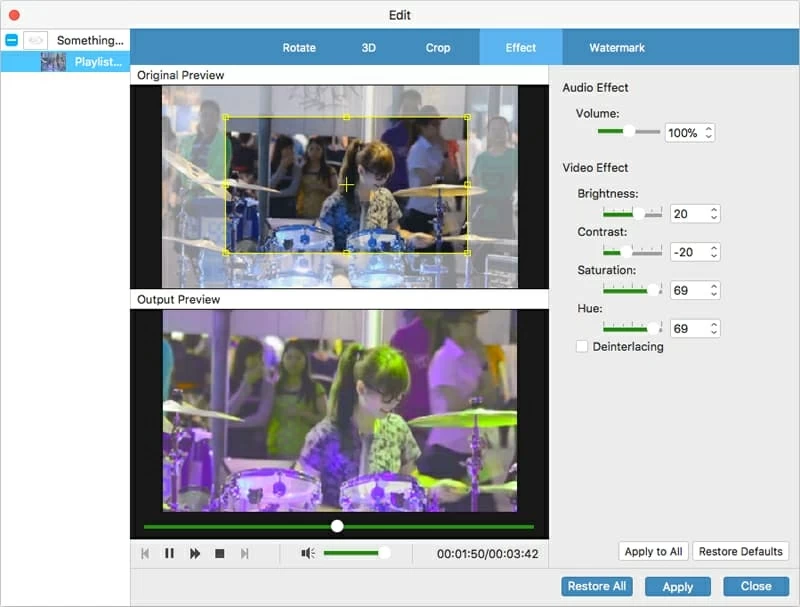This screenshot has width=800, height=607.
Task: Pause the video playback
Action: (169, 553)
